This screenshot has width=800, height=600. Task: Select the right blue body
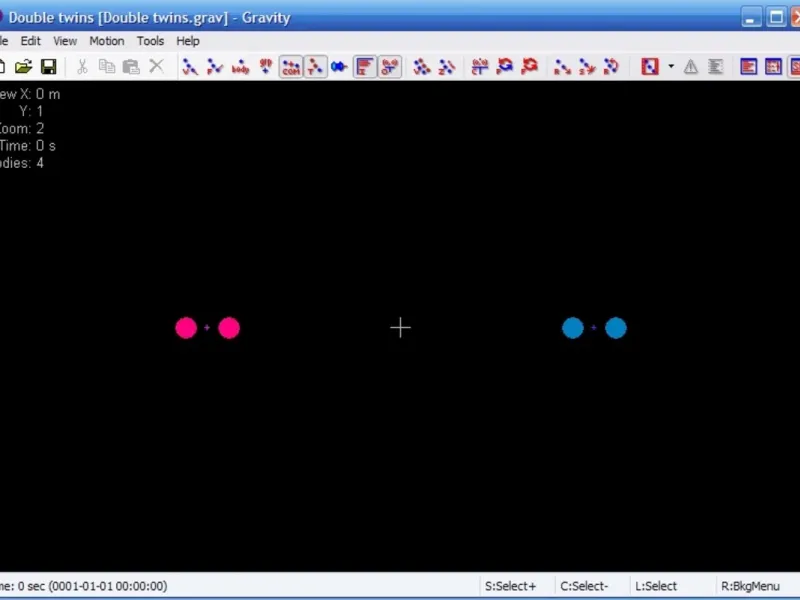coord(616,328)
